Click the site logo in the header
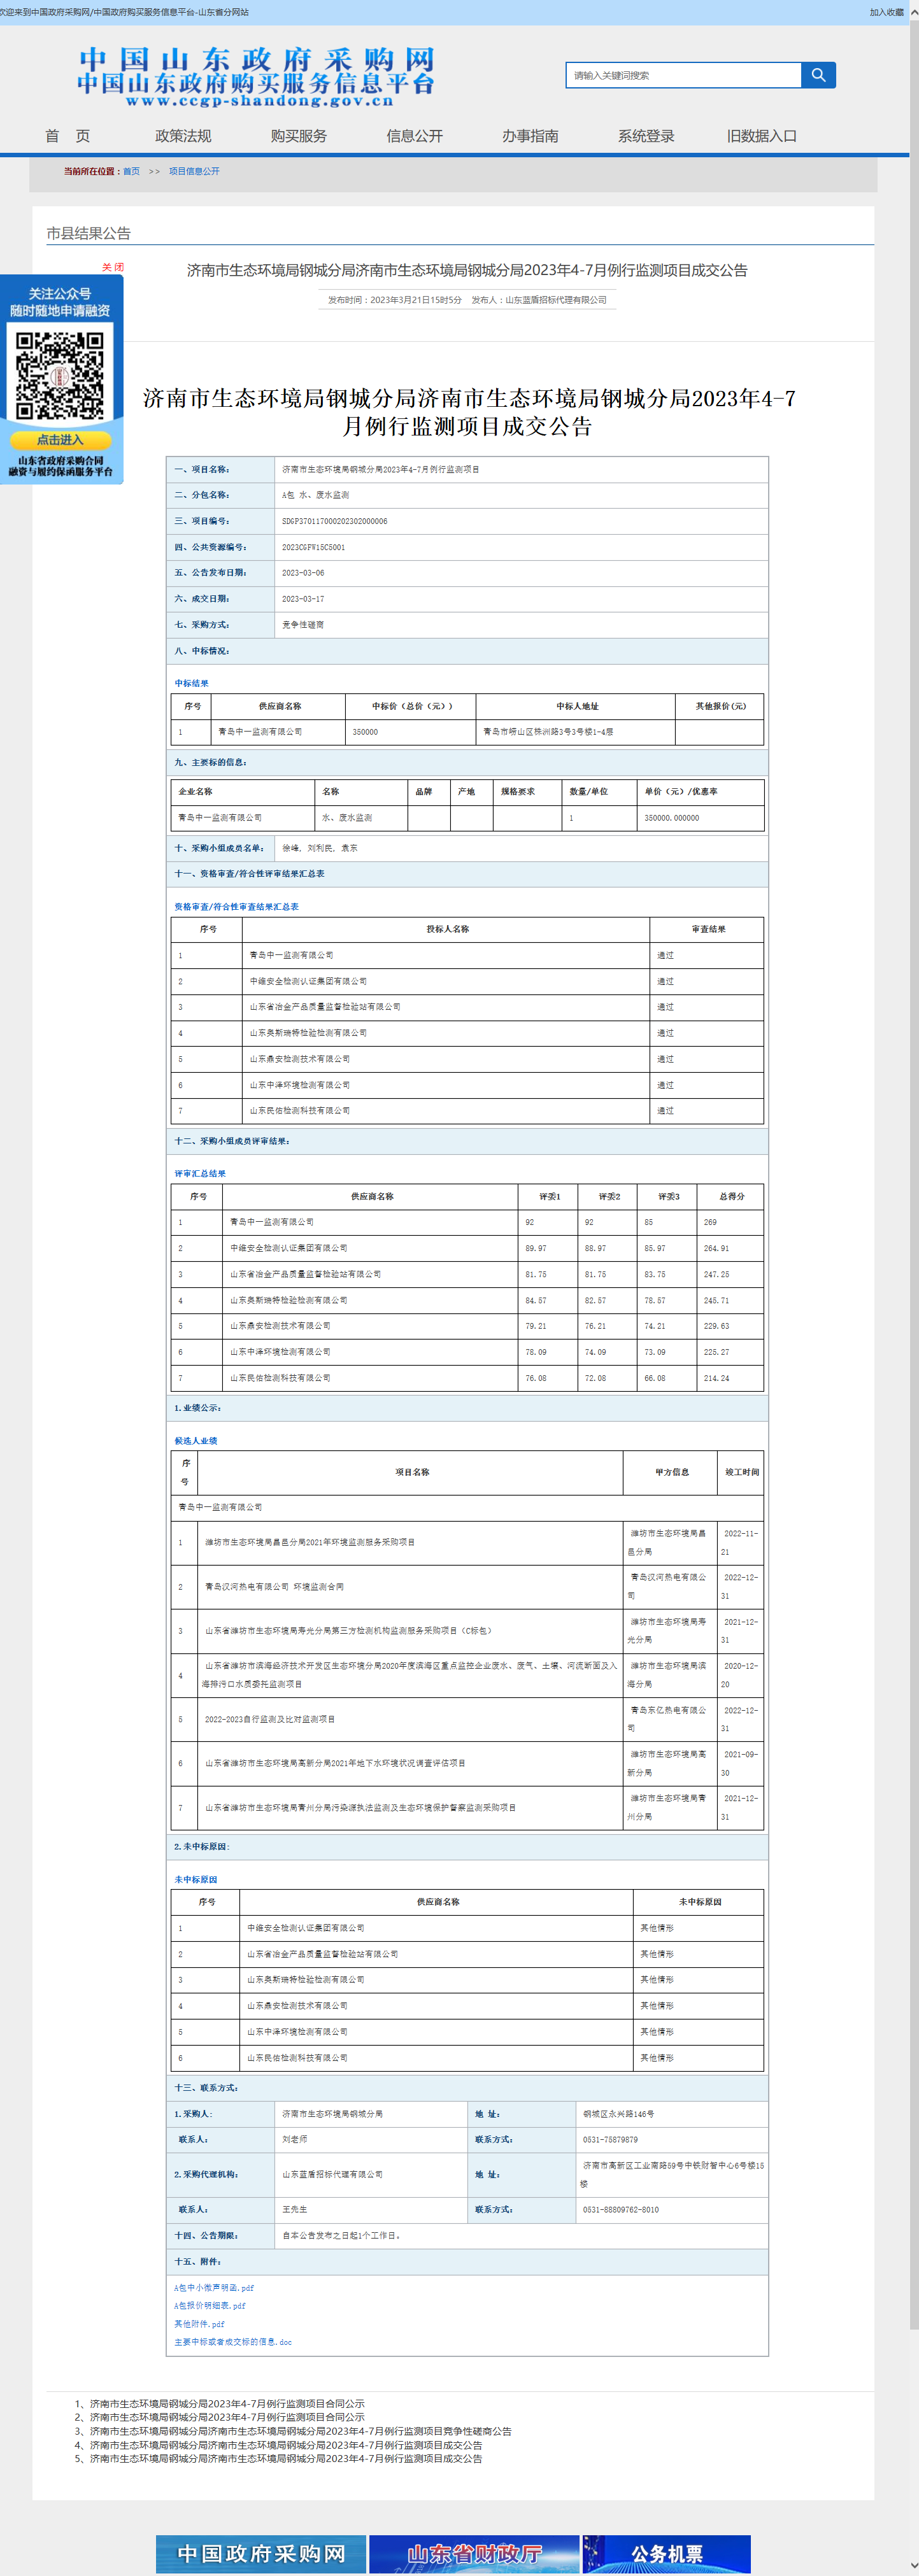This screenshot has width=919, height=2576. click(256, 76)
